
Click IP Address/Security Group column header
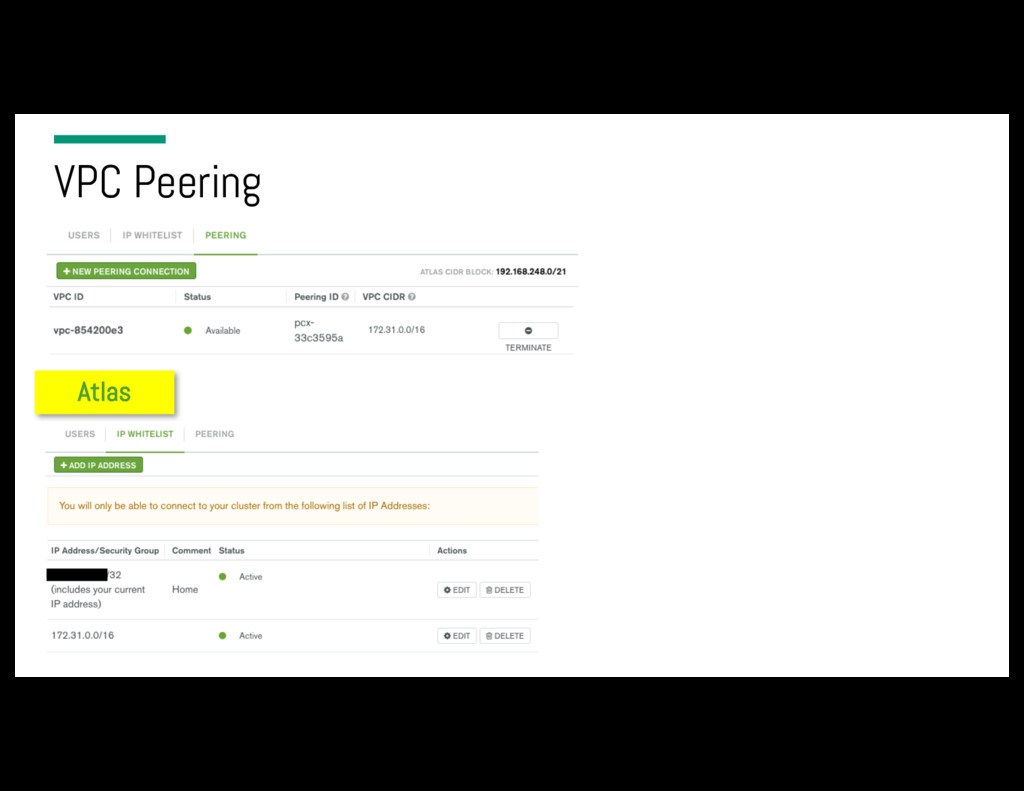[x=105, y=551]
